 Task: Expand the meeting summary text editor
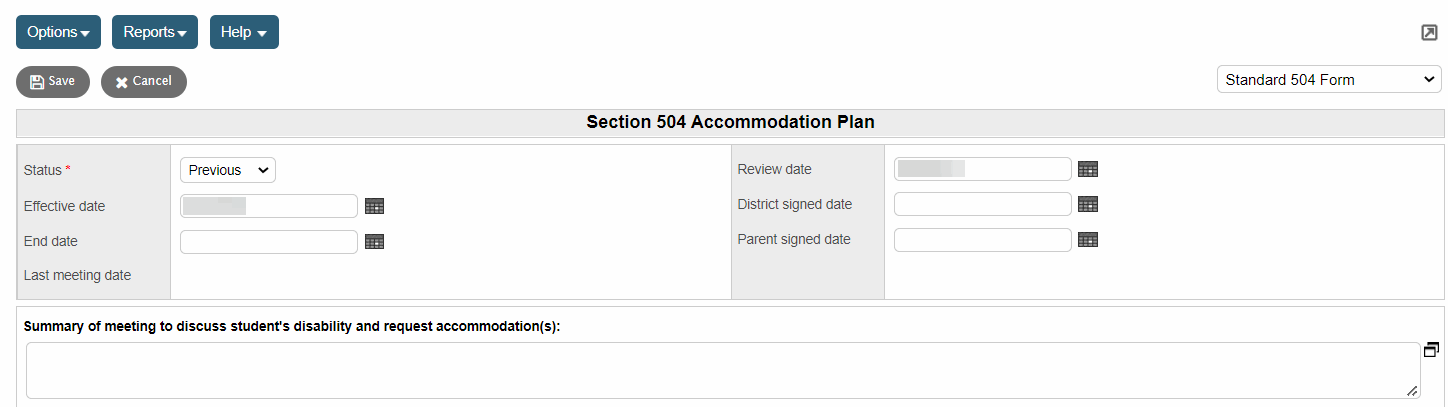tap(1431, 349)
